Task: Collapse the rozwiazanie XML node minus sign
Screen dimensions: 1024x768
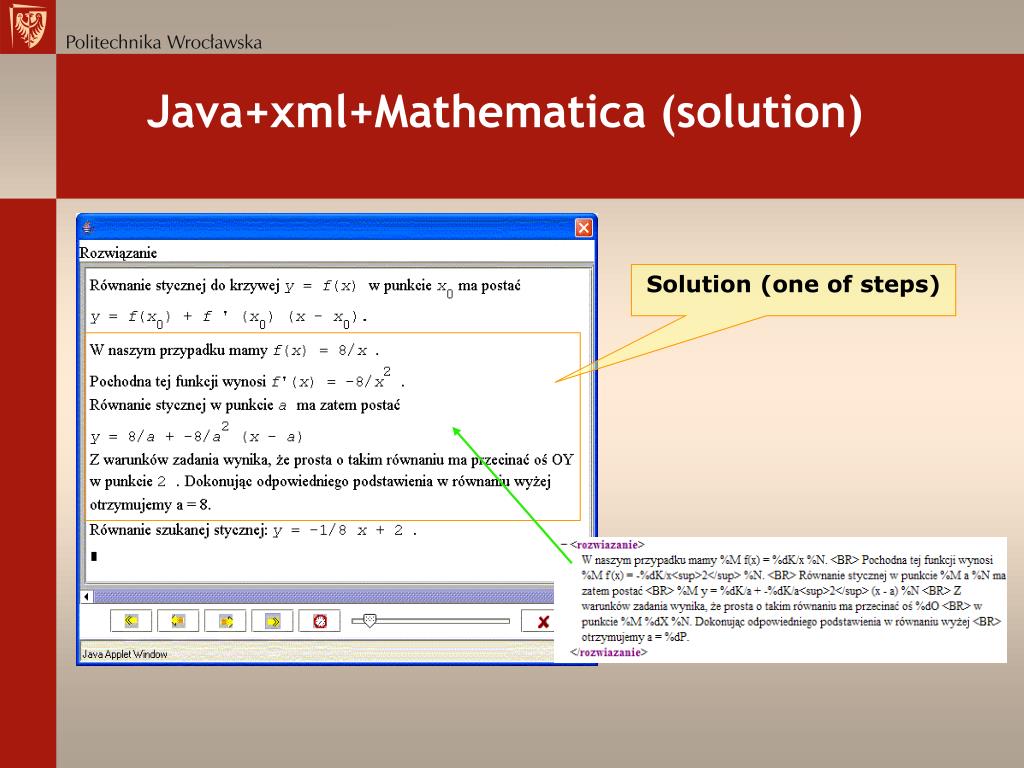Action: [x=564, y=544]
